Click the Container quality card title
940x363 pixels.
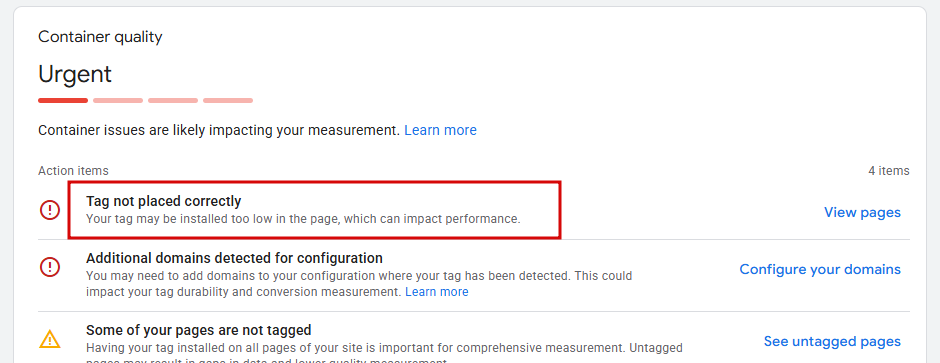coord(100,37)
